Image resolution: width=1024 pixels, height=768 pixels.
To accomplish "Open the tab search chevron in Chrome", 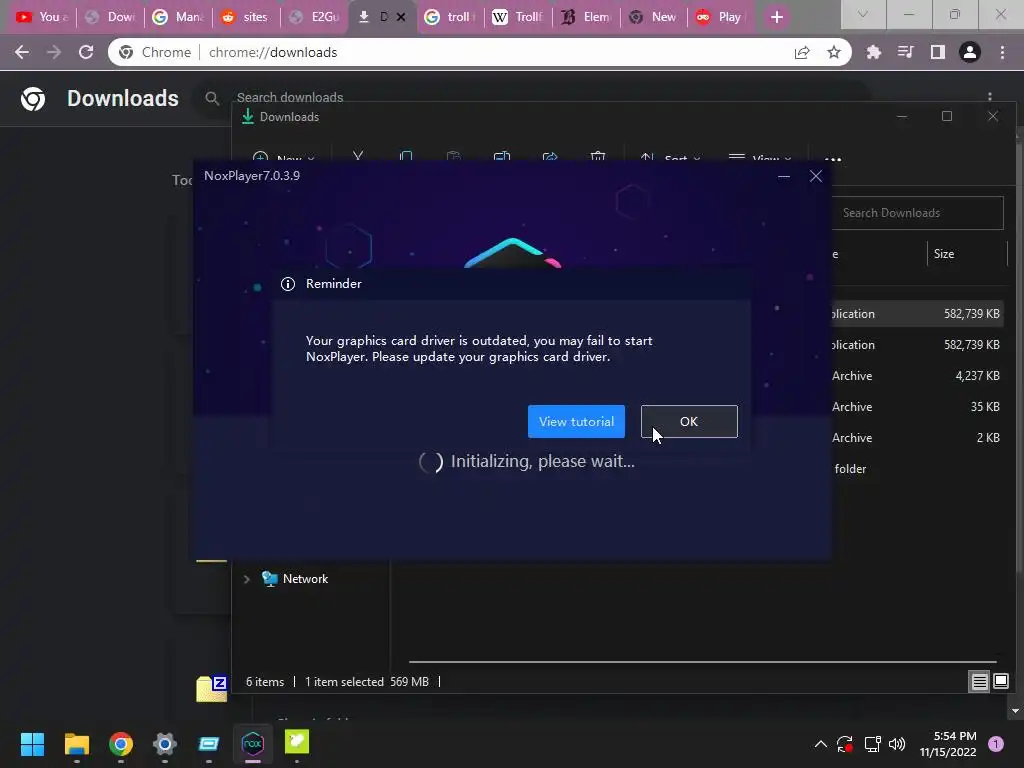I will click(x=863, y=14).
